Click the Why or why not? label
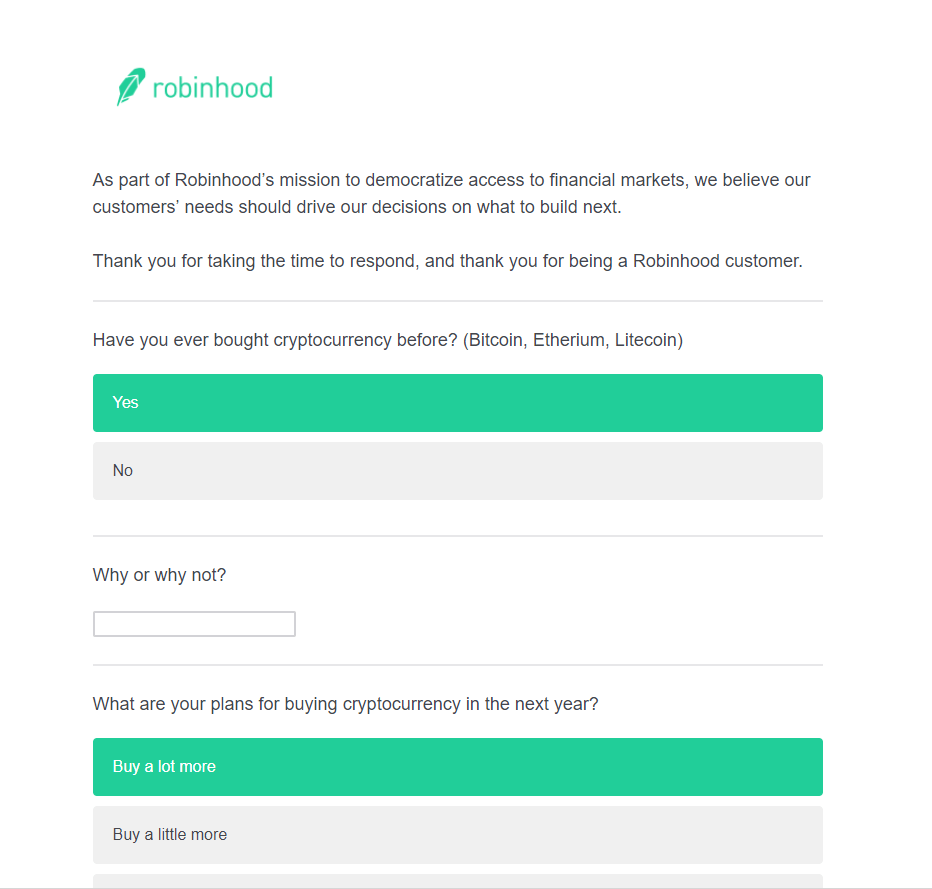932x889 pixels. pos(159,575)
